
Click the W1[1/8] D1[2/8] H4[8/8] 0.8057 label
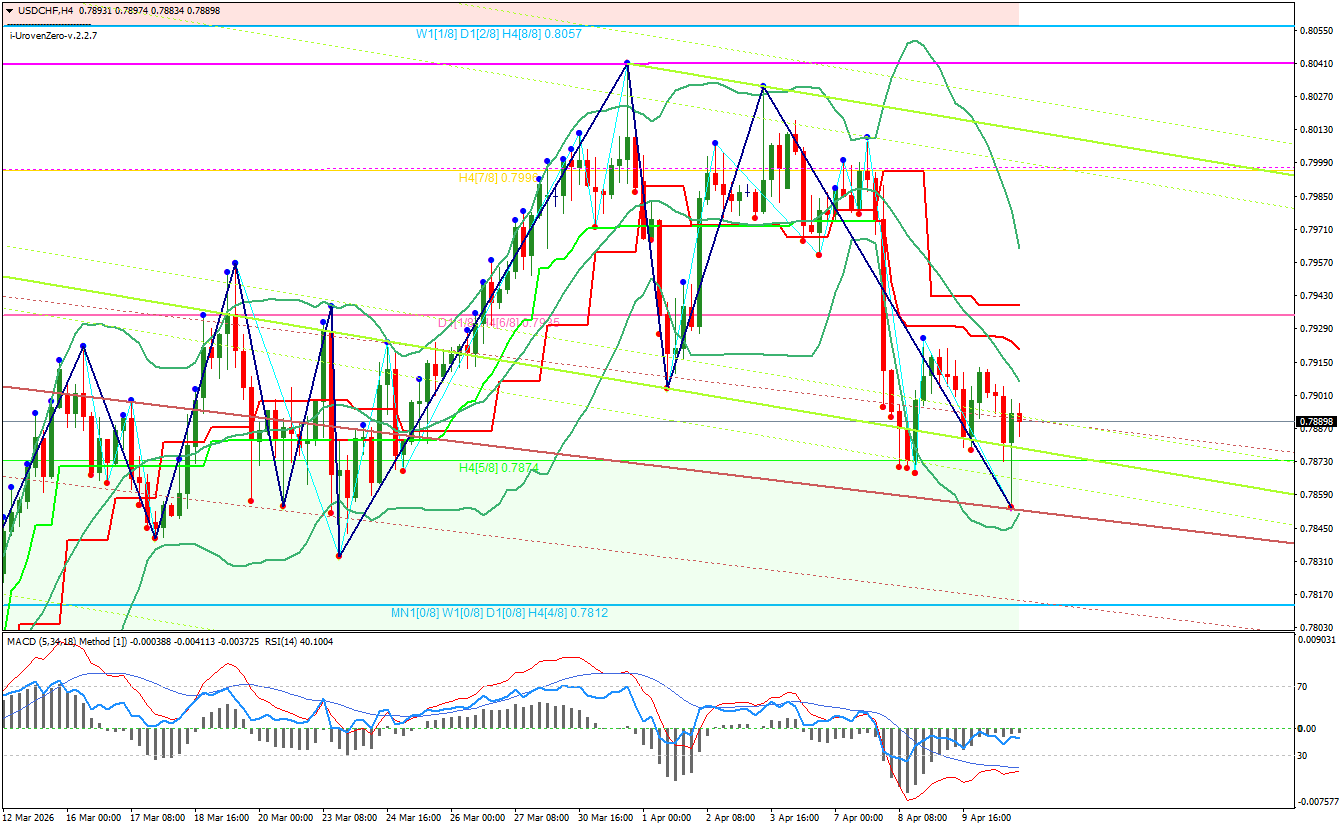[x=499, y=33]
